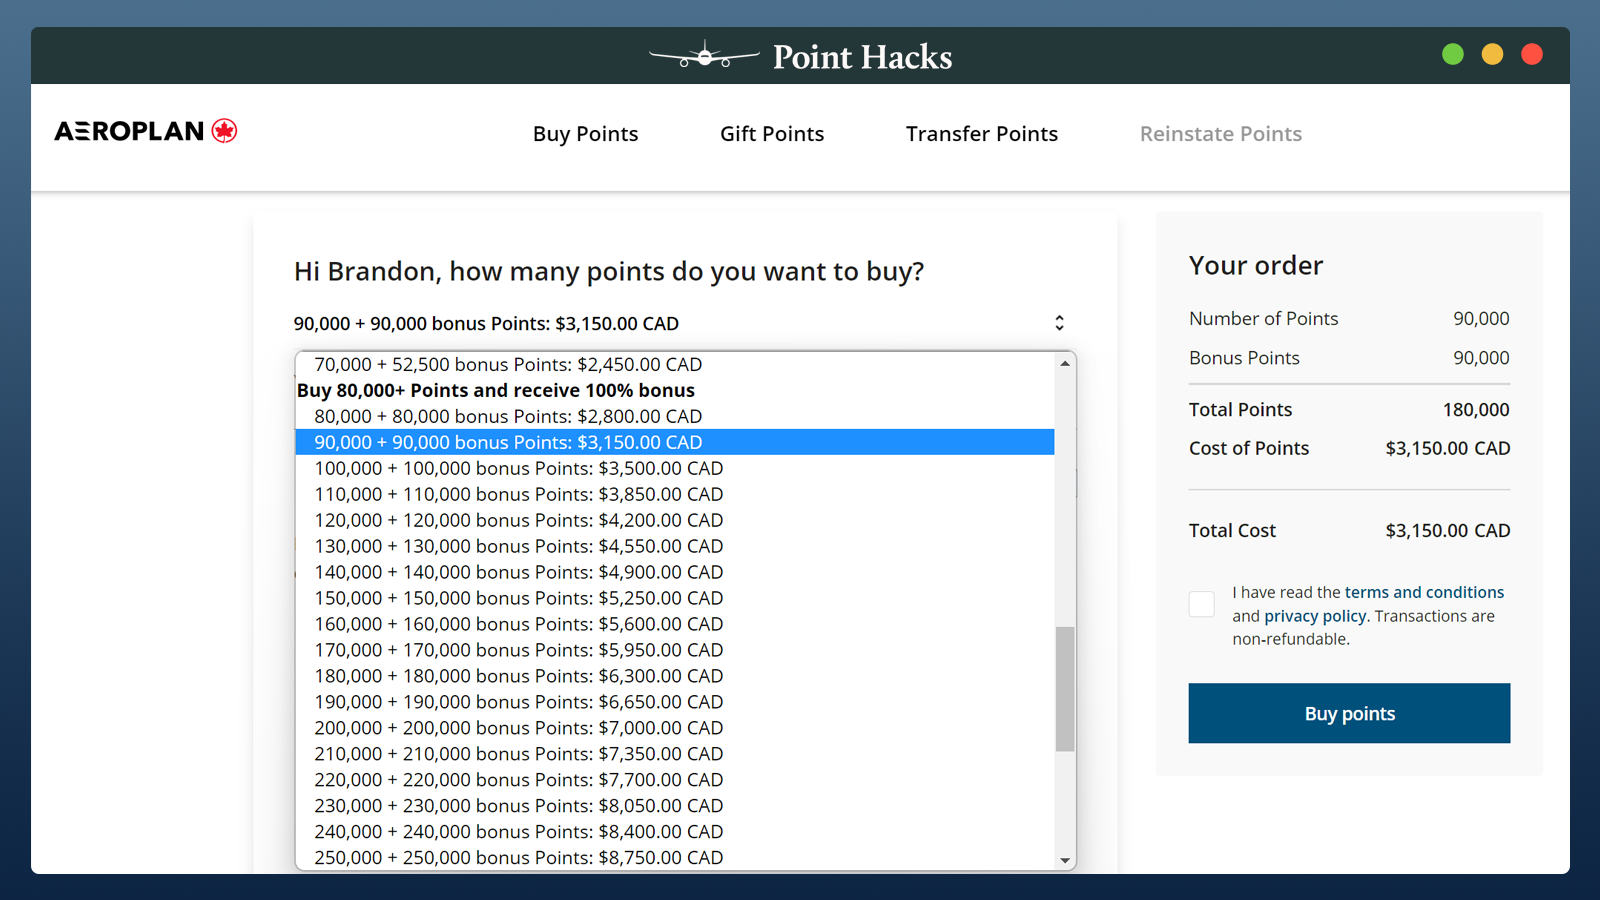Pick 130,000 + 130,000 bonus Points option

pos(675,546)
